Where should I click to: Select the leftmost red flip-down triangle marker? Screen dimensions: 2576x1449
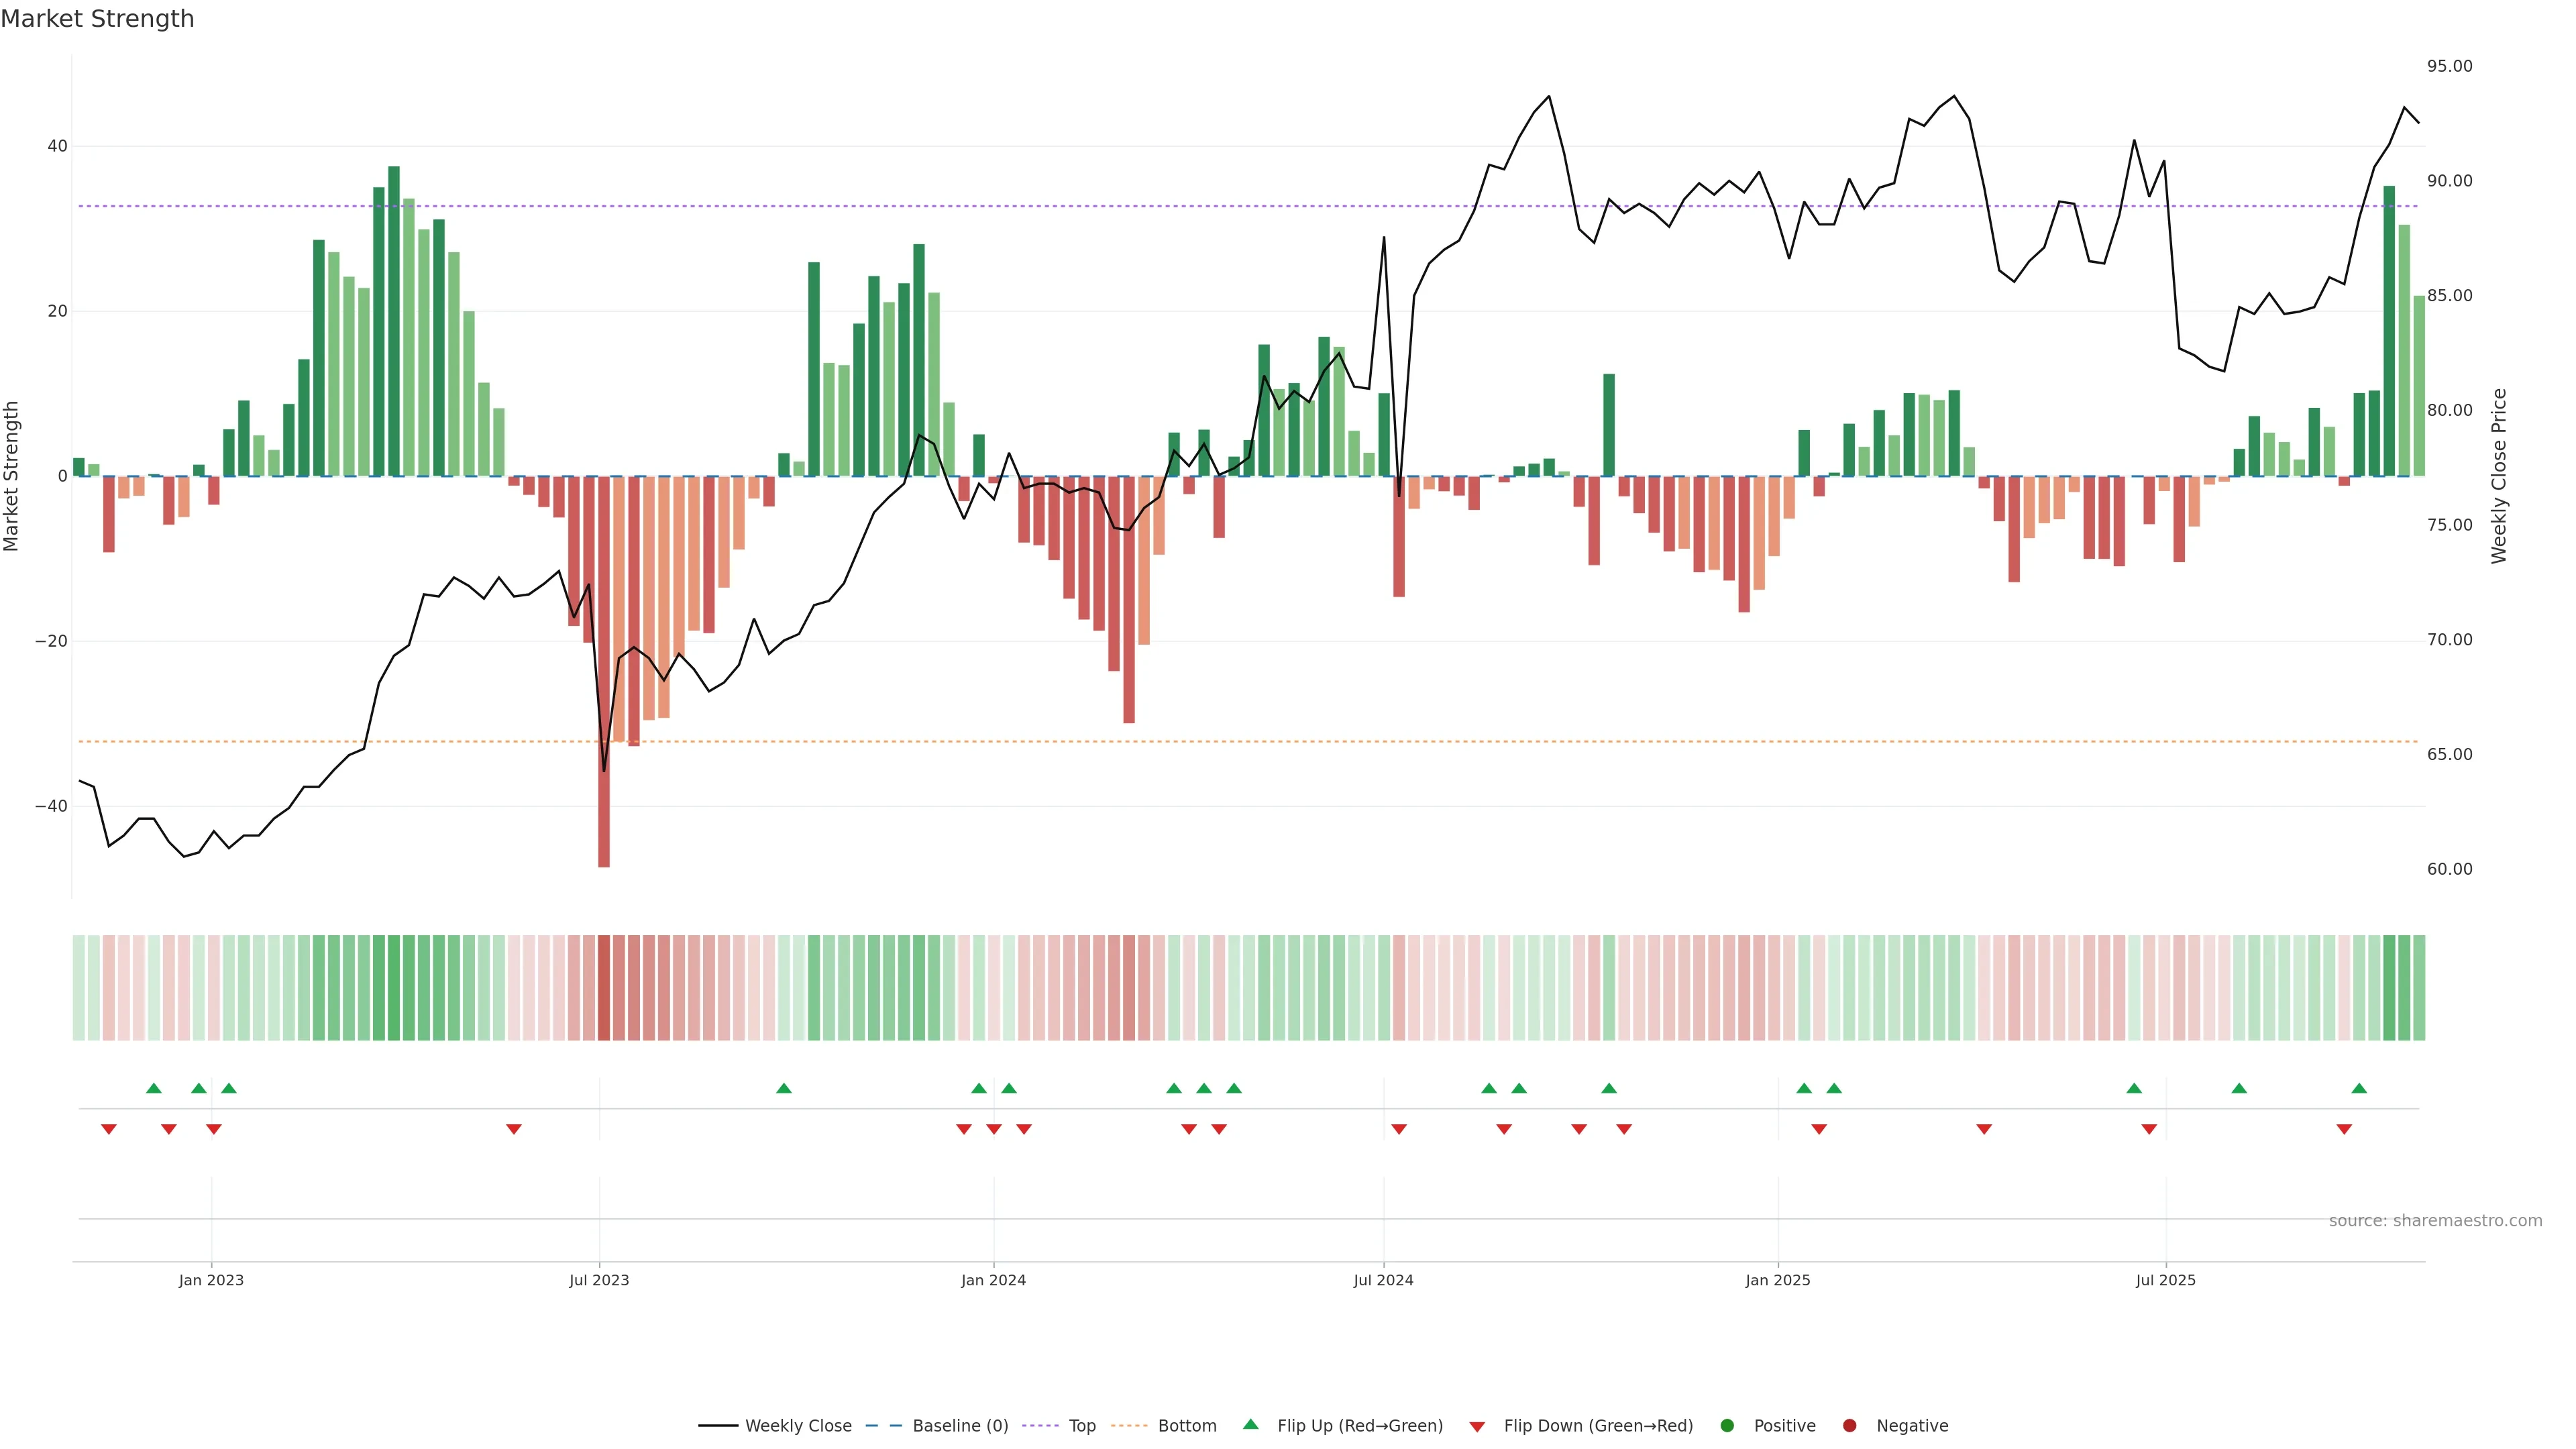tap(109, 1129)
